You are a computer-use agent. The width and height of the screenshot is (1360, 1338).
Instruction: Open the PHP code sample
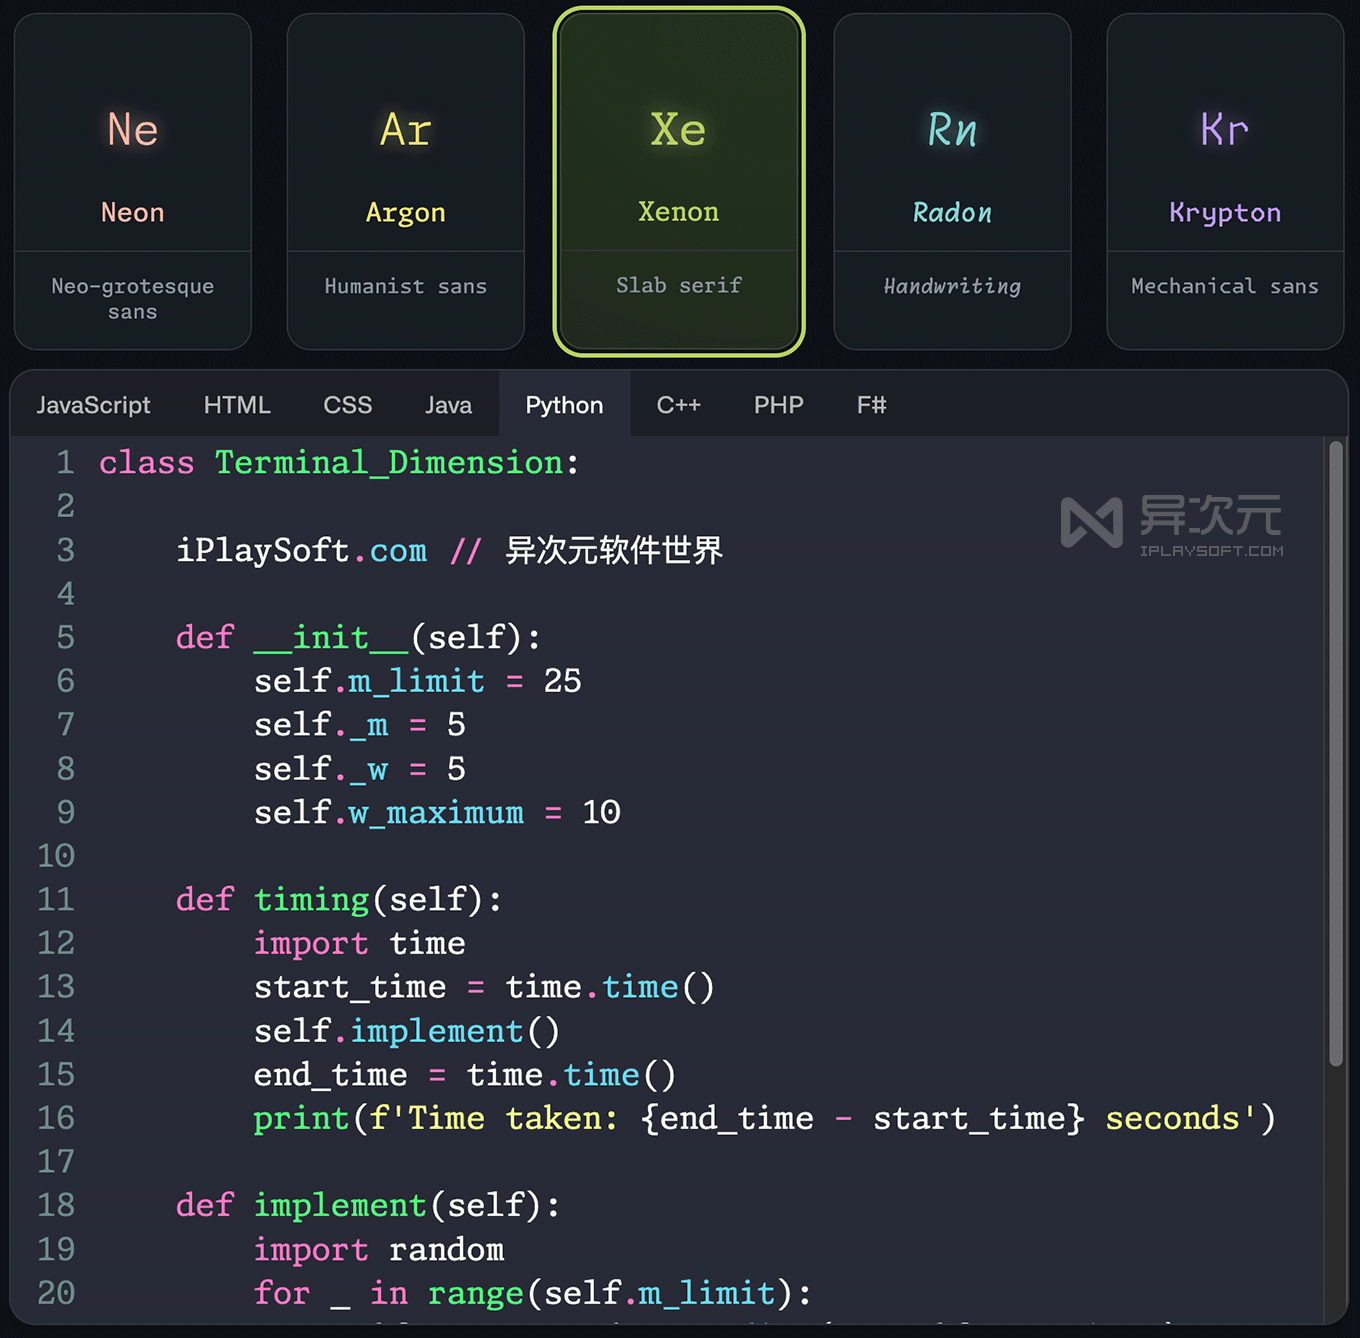click(x=778, y=404)
